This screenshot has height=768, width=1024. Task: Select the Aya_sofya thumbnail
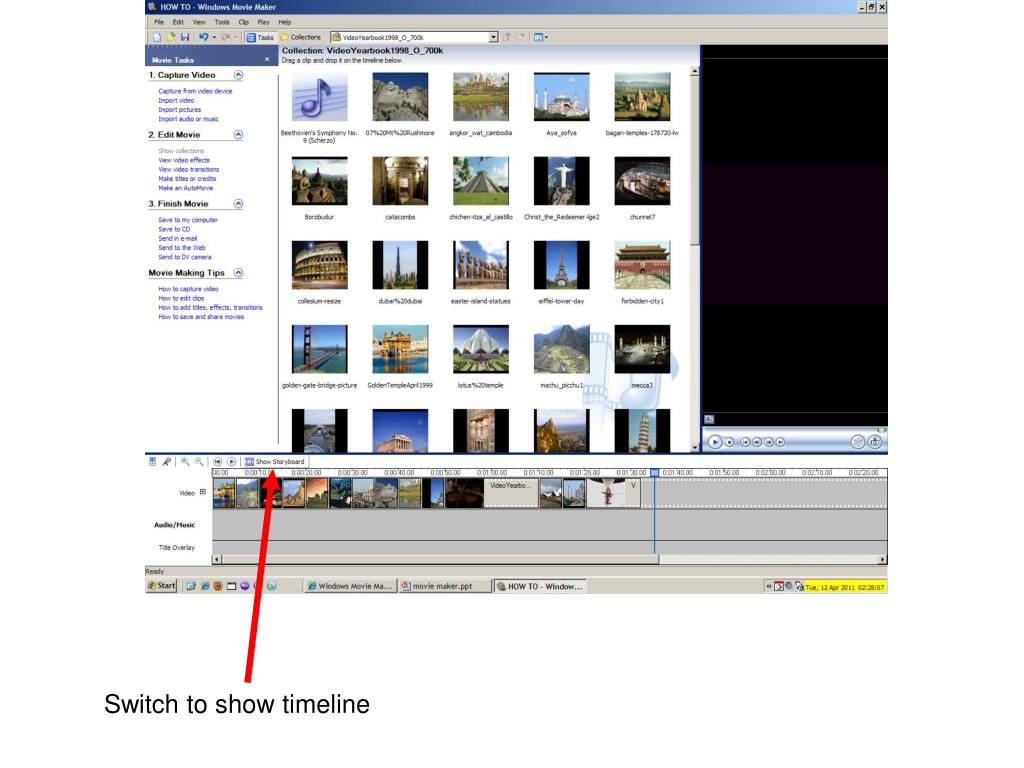pyautogui.click(x=562, y=97)
